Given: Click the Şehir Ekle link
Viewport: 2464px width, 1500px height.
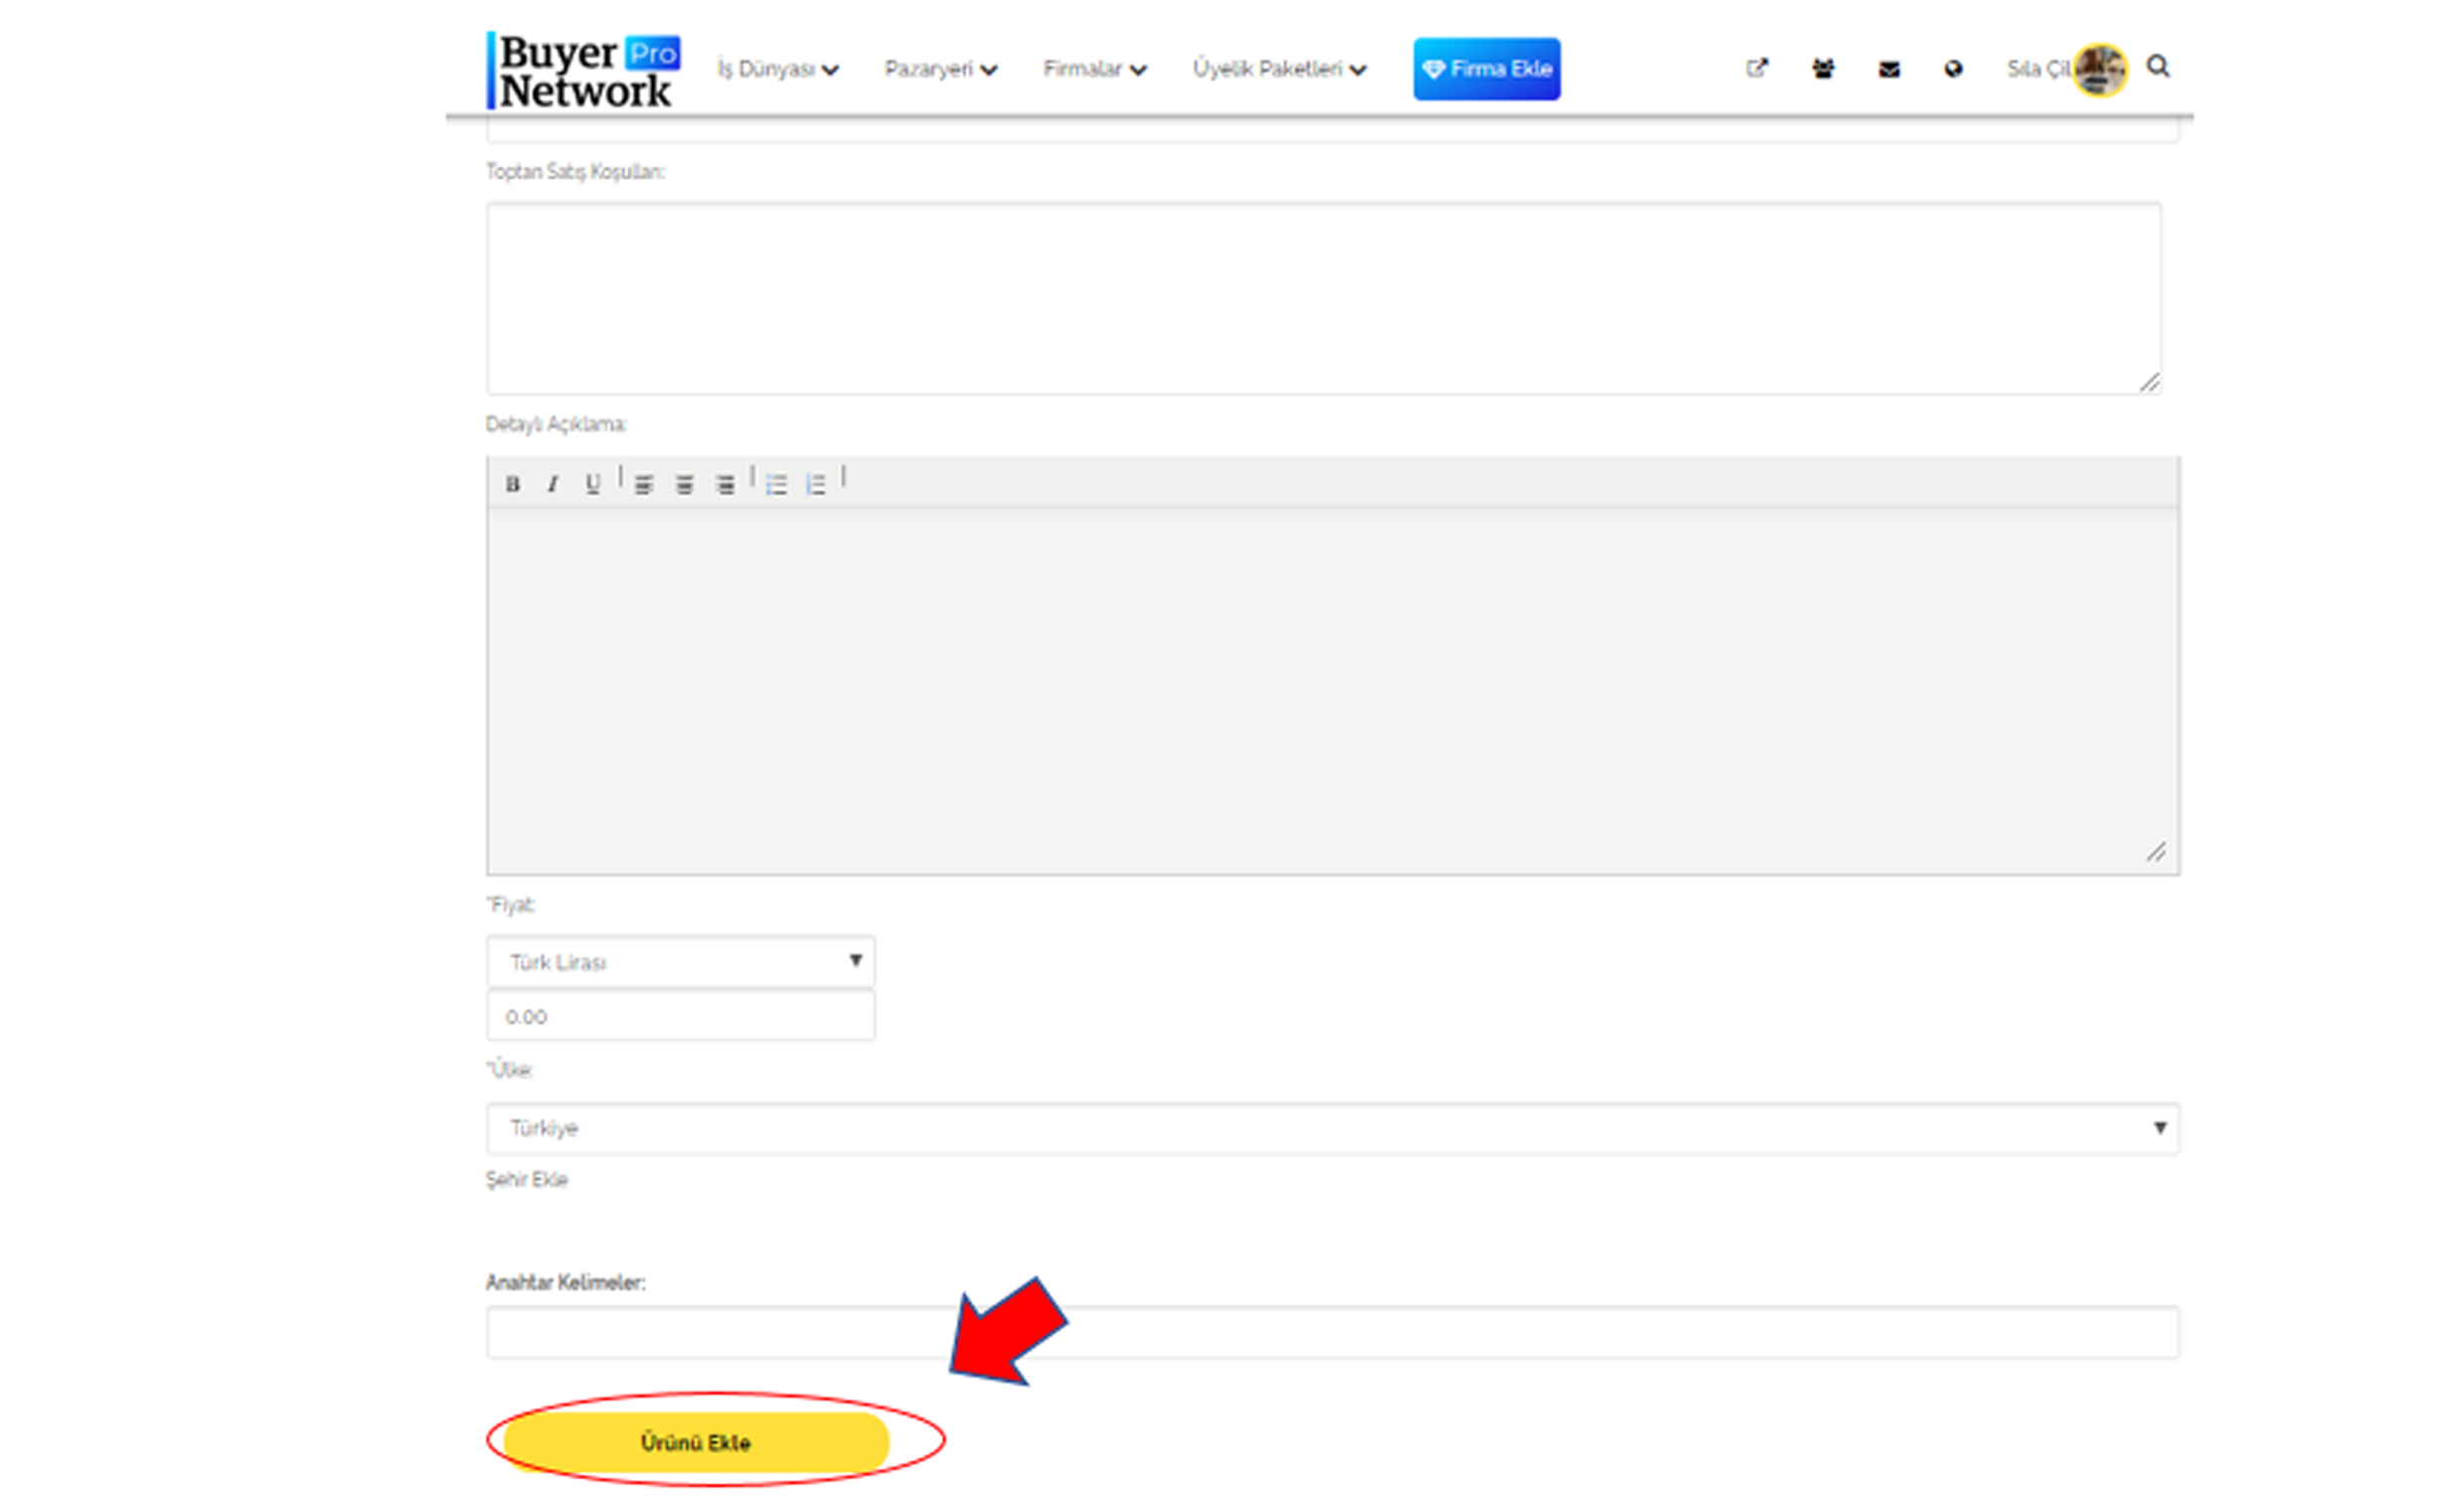Looking at the screenshot, I should click(x=528, y=1178).
